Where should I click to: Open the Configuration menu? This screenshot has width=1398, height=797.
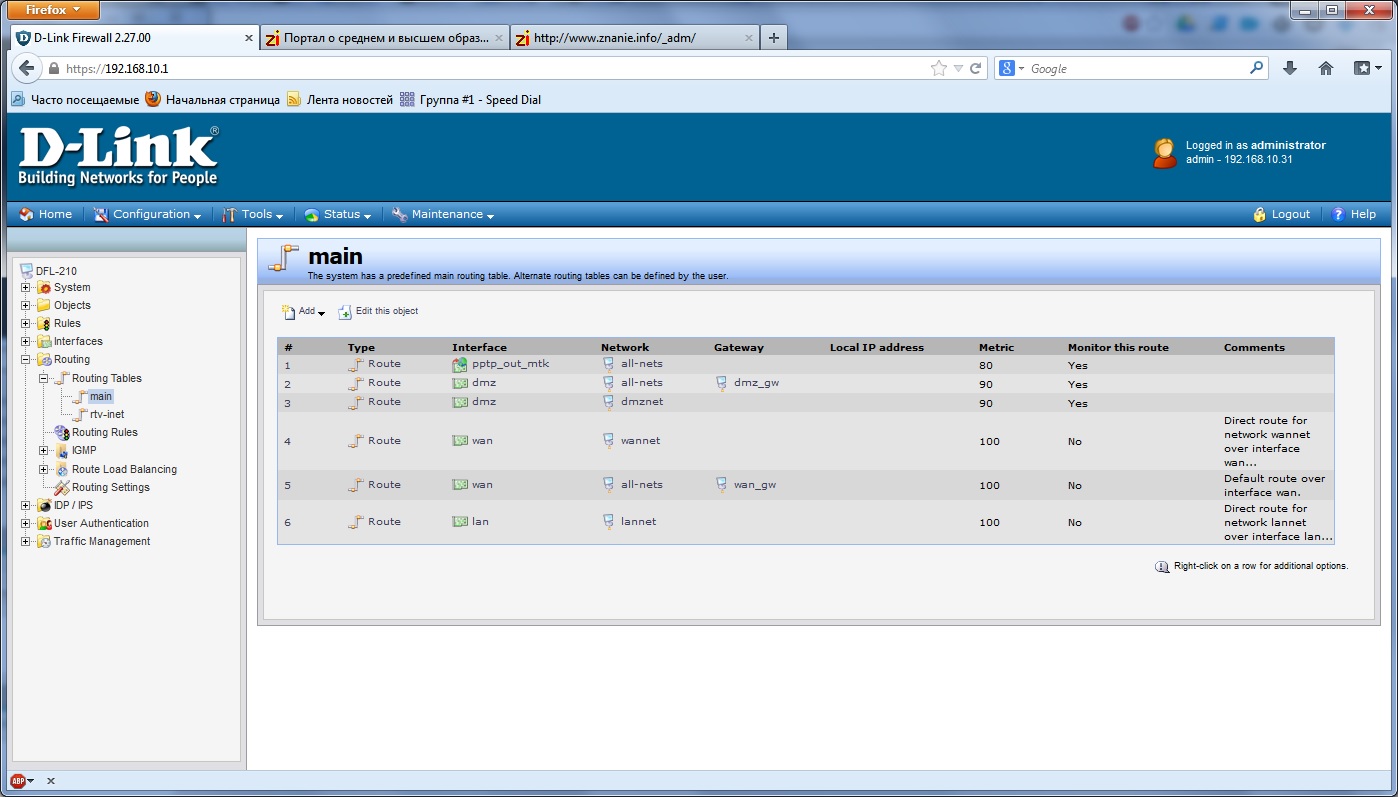coord(147,214)
